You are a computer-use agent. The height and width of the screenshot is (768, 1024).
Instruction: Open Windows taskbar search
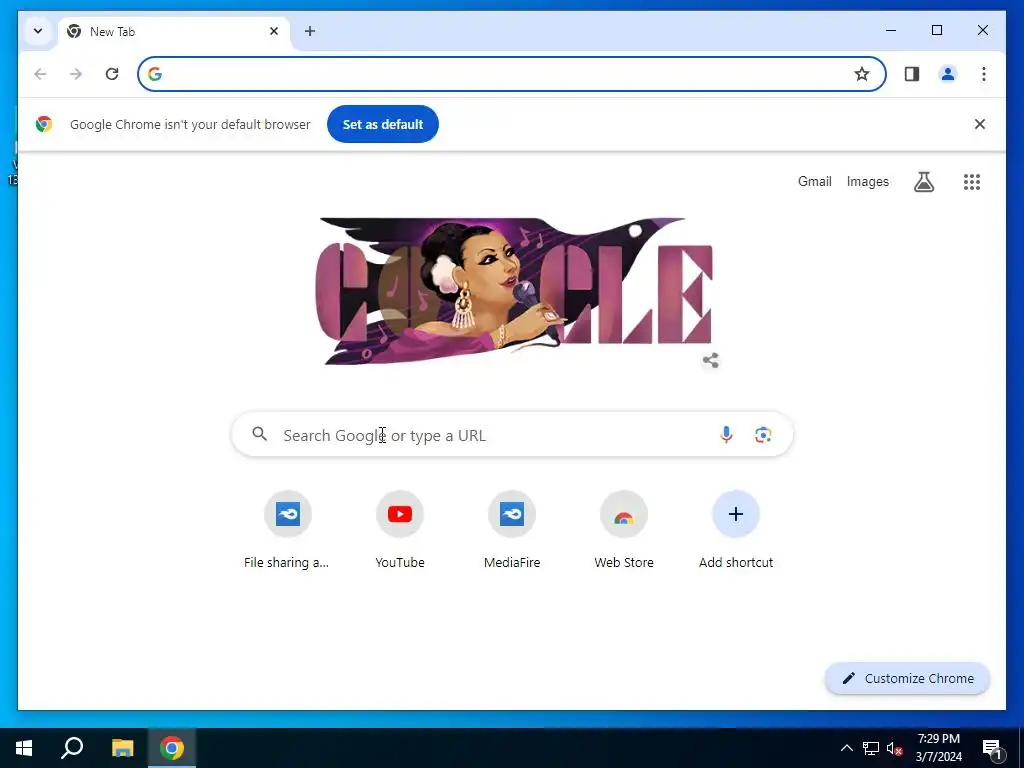pos(72,748)
